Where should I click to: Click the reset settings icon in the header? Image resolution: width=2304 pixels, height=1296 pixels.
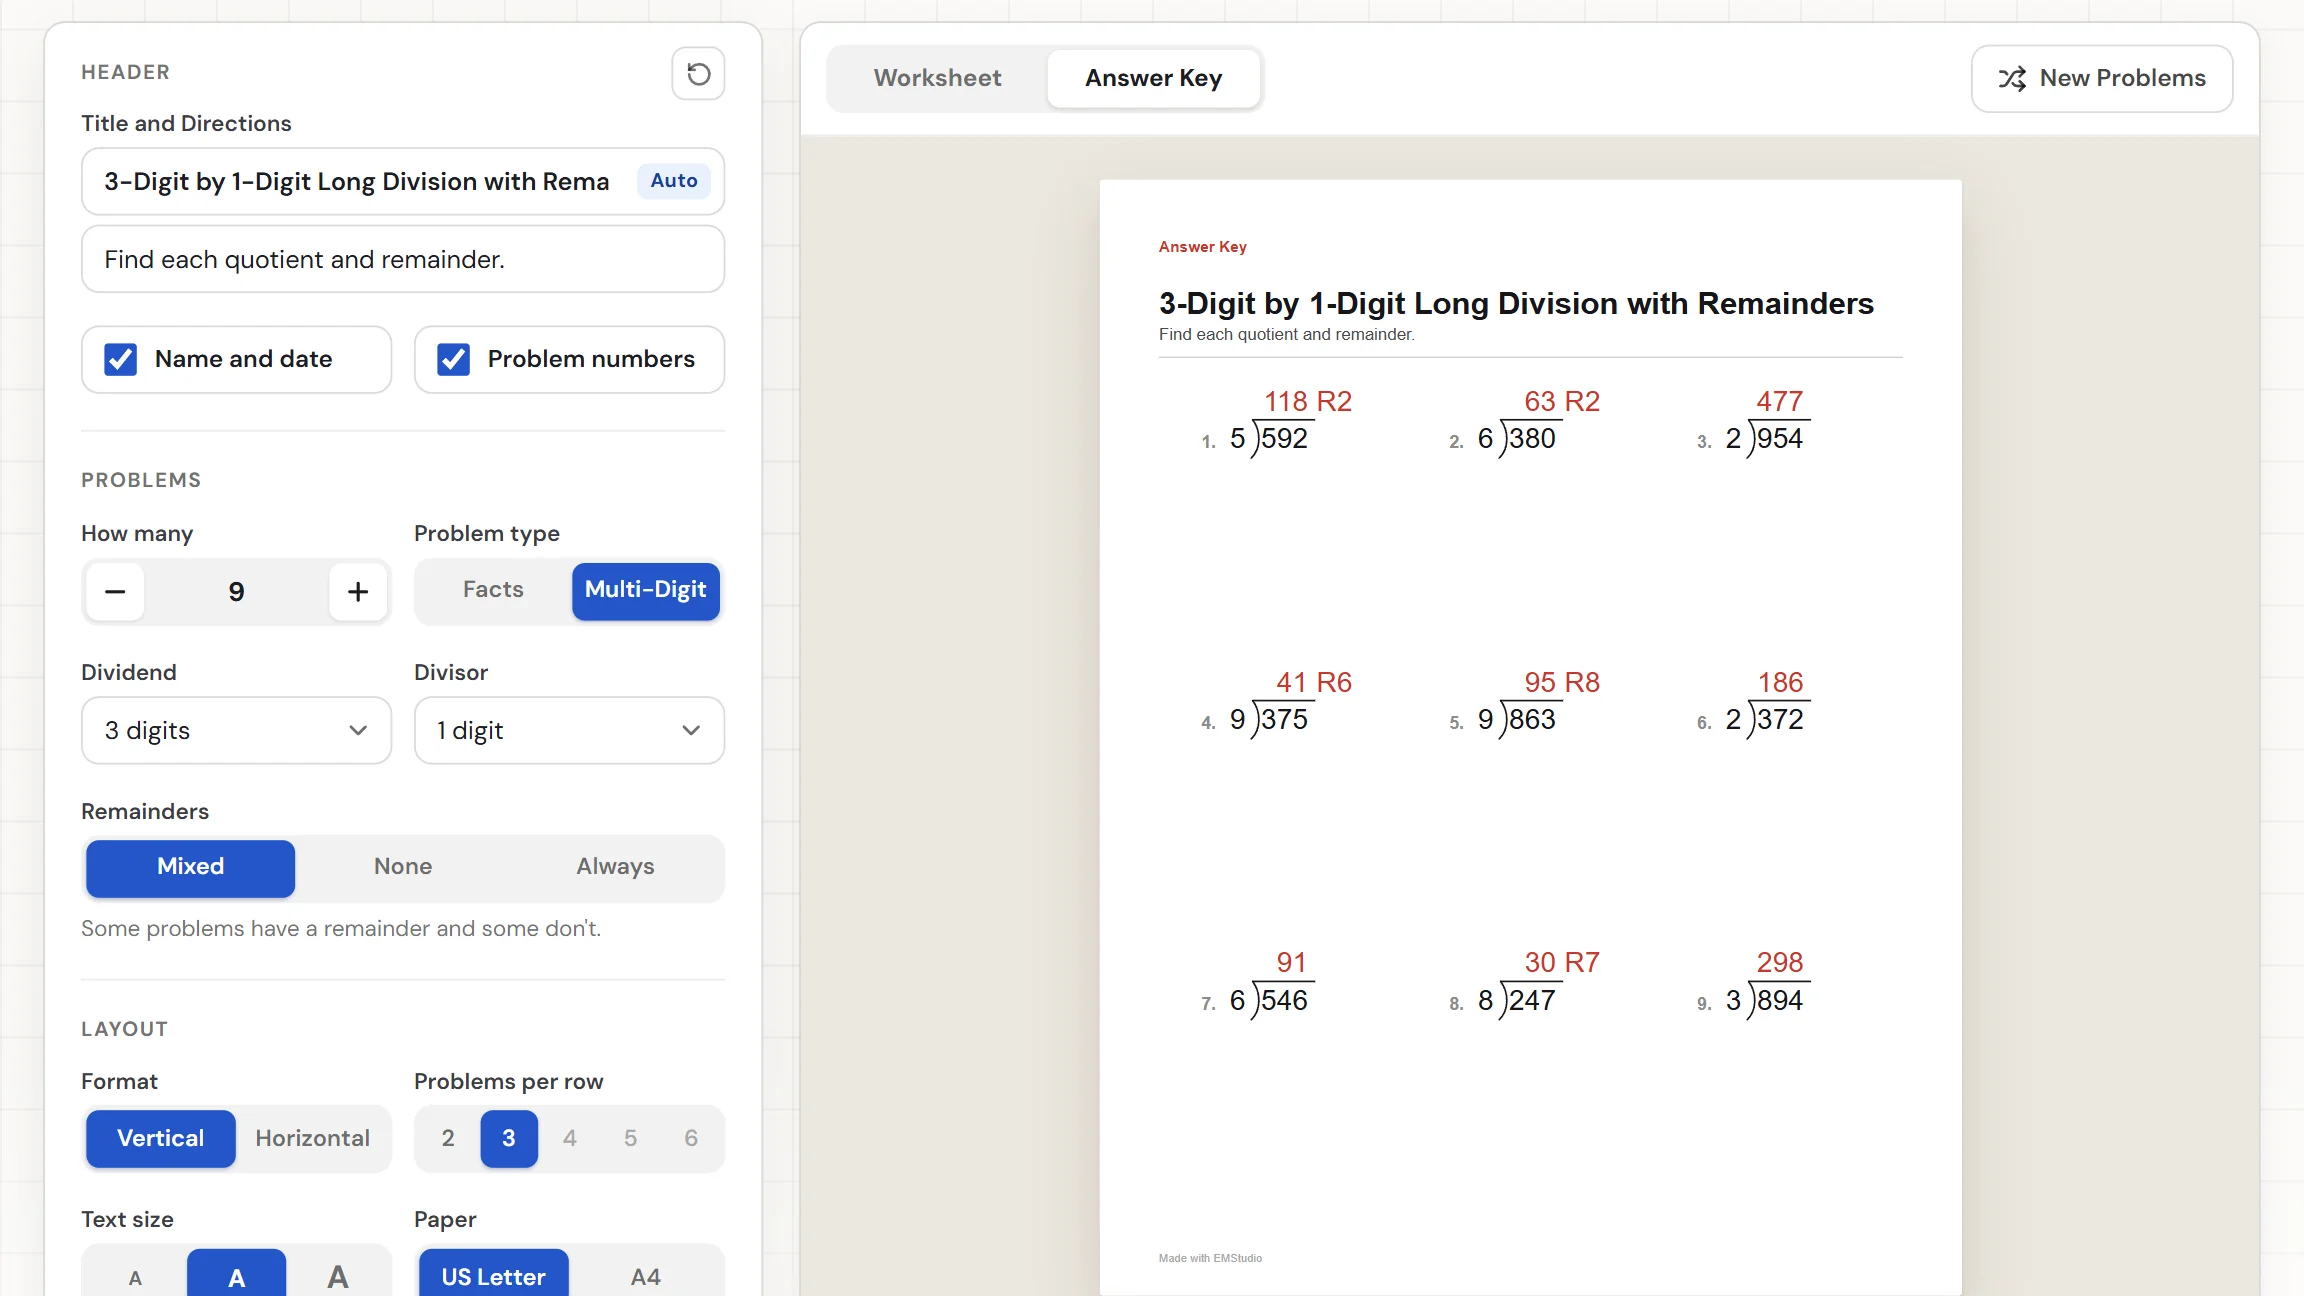(698, 73)
